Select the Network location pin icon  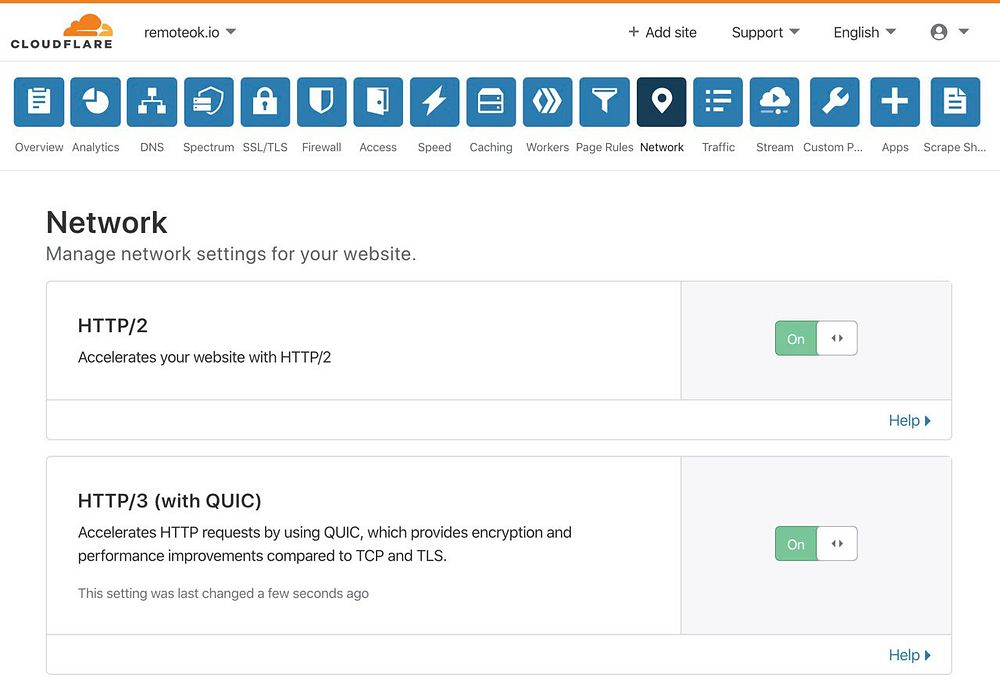point(661,102)
